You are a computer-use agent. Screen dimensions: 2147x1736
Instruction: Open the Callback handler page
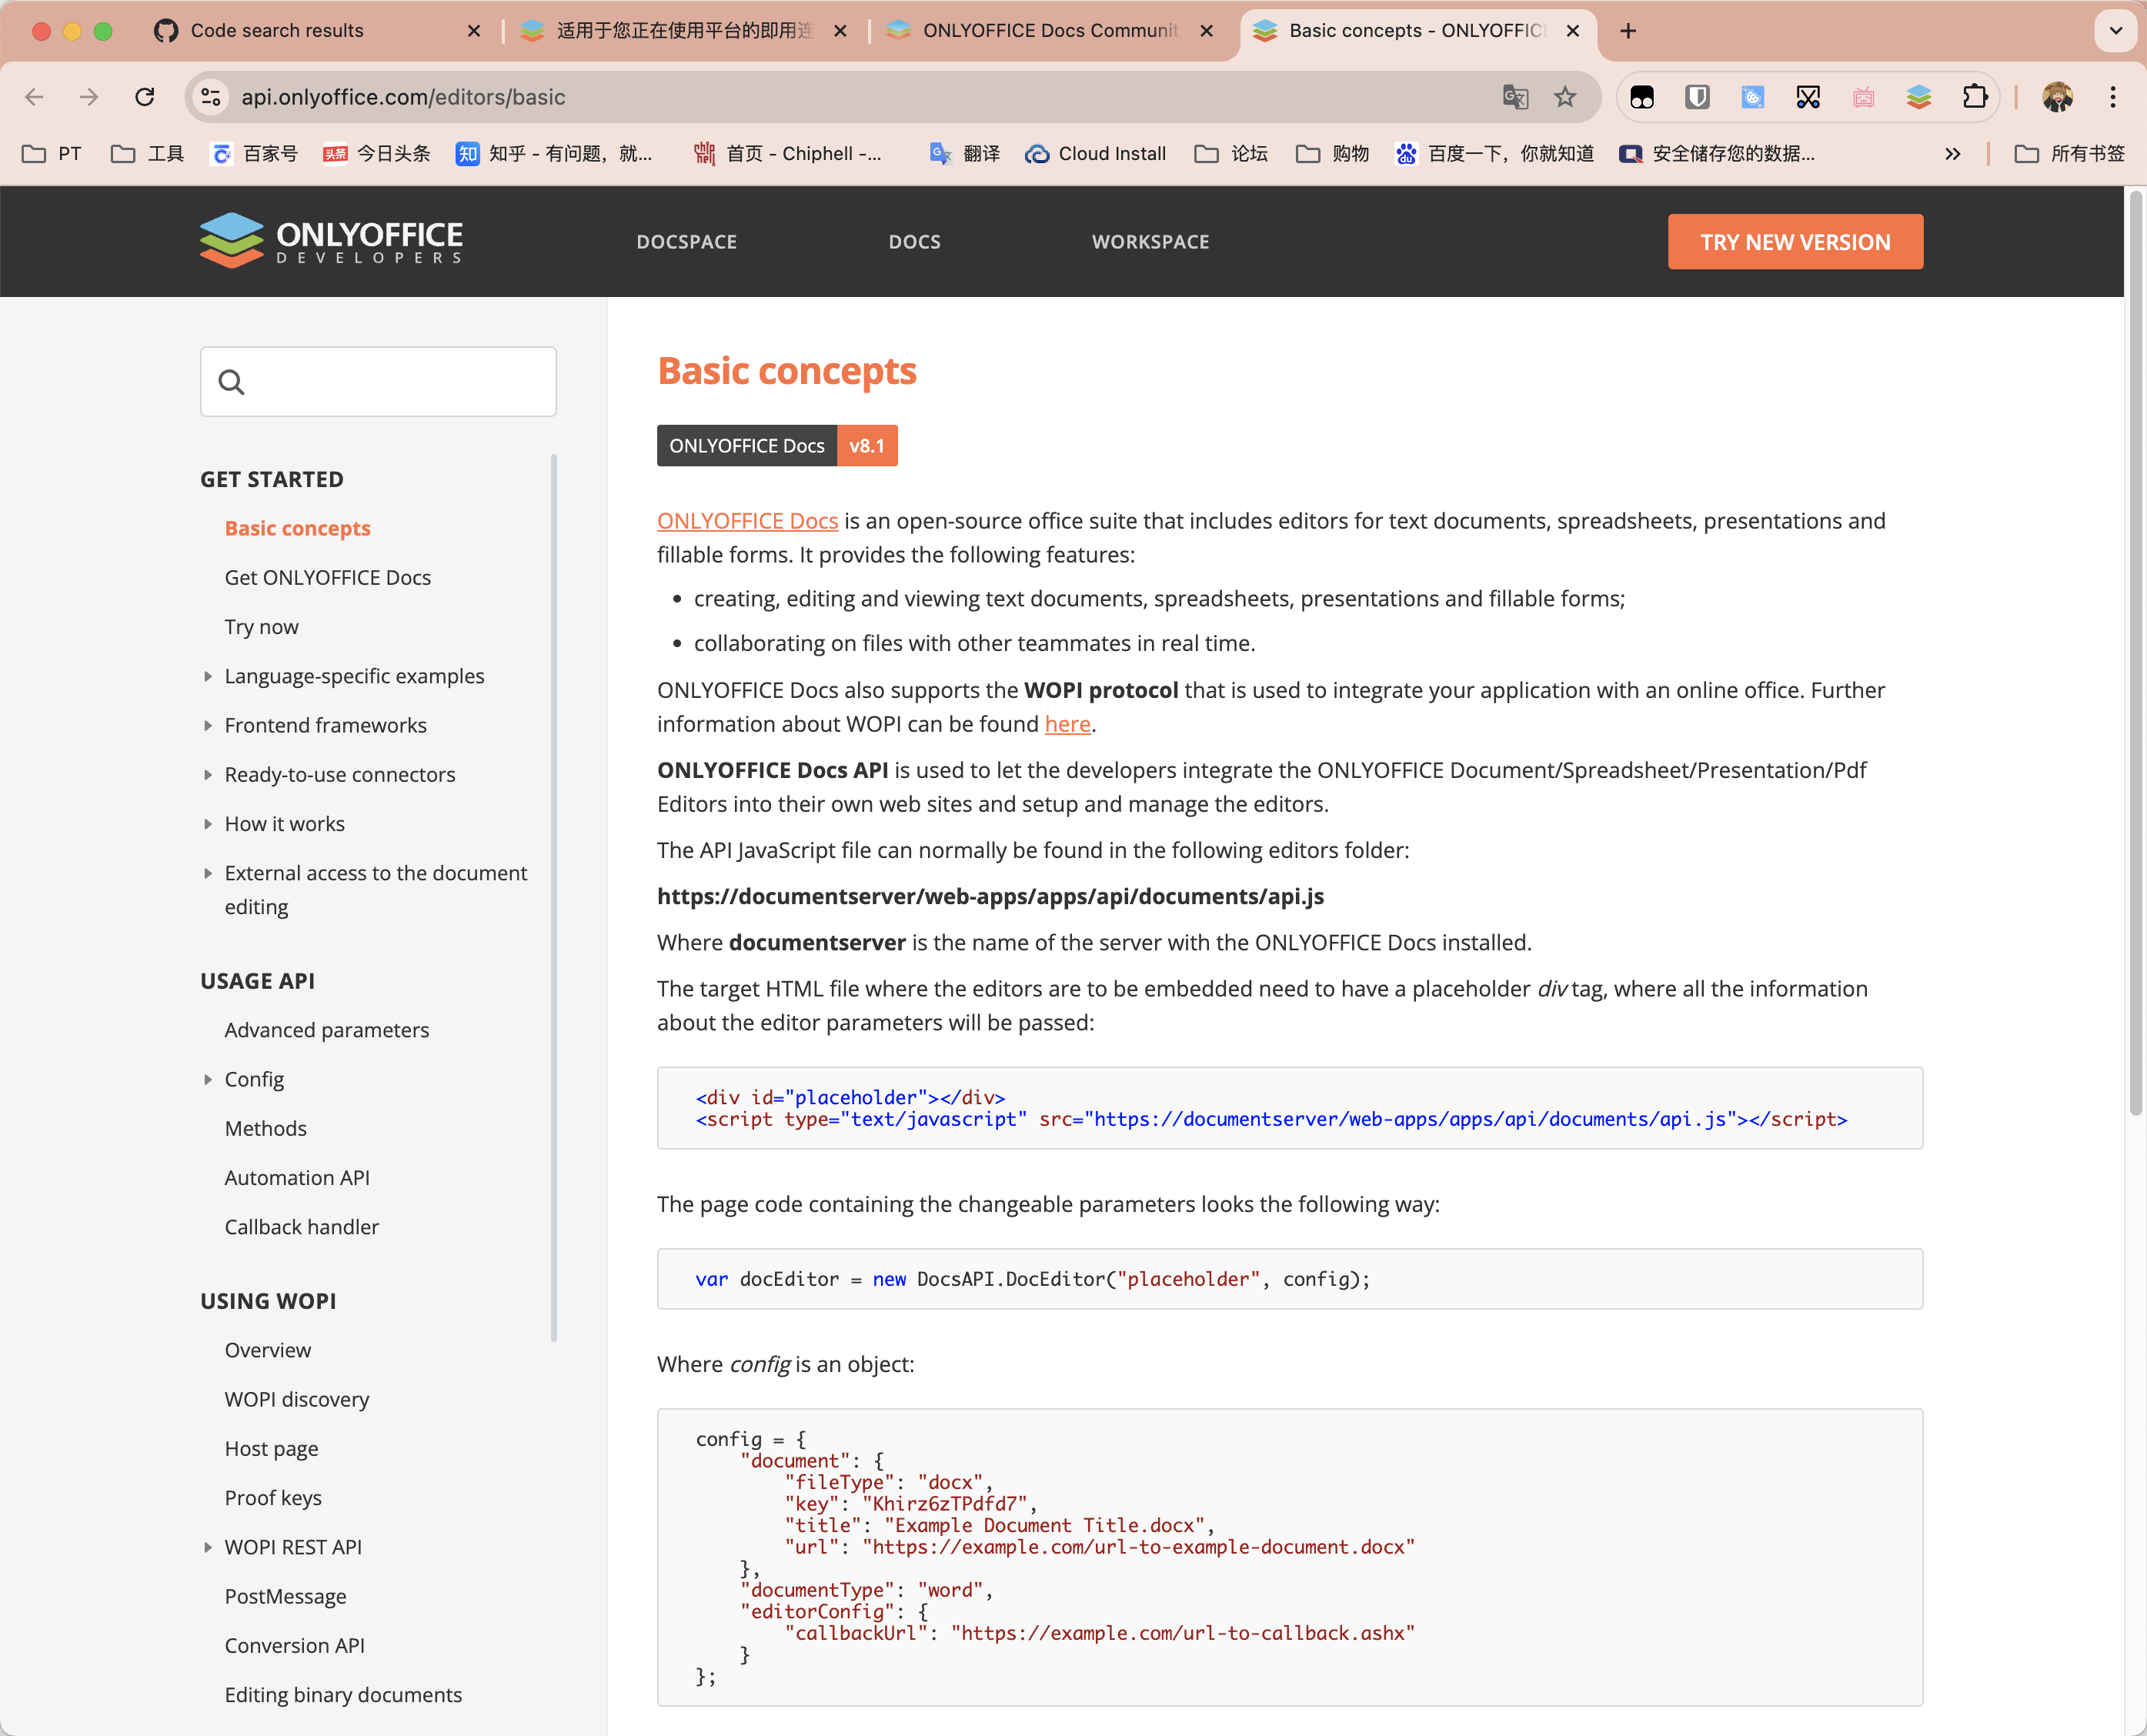click(x=301, y=1227)
